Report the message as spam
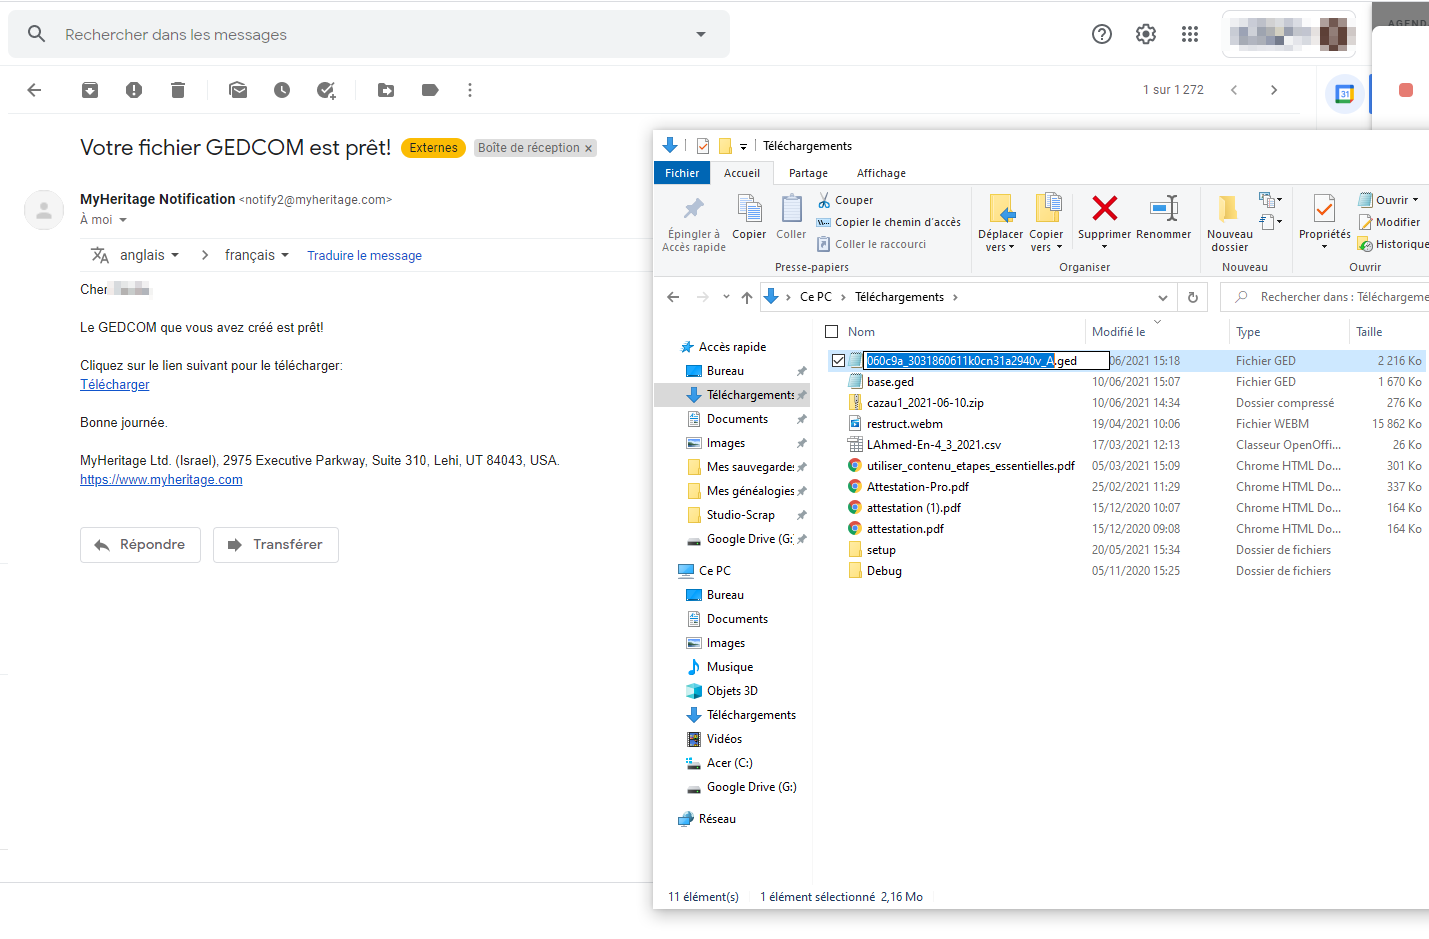This screenshot has width=1429, height=939. [x=134, y=90]
